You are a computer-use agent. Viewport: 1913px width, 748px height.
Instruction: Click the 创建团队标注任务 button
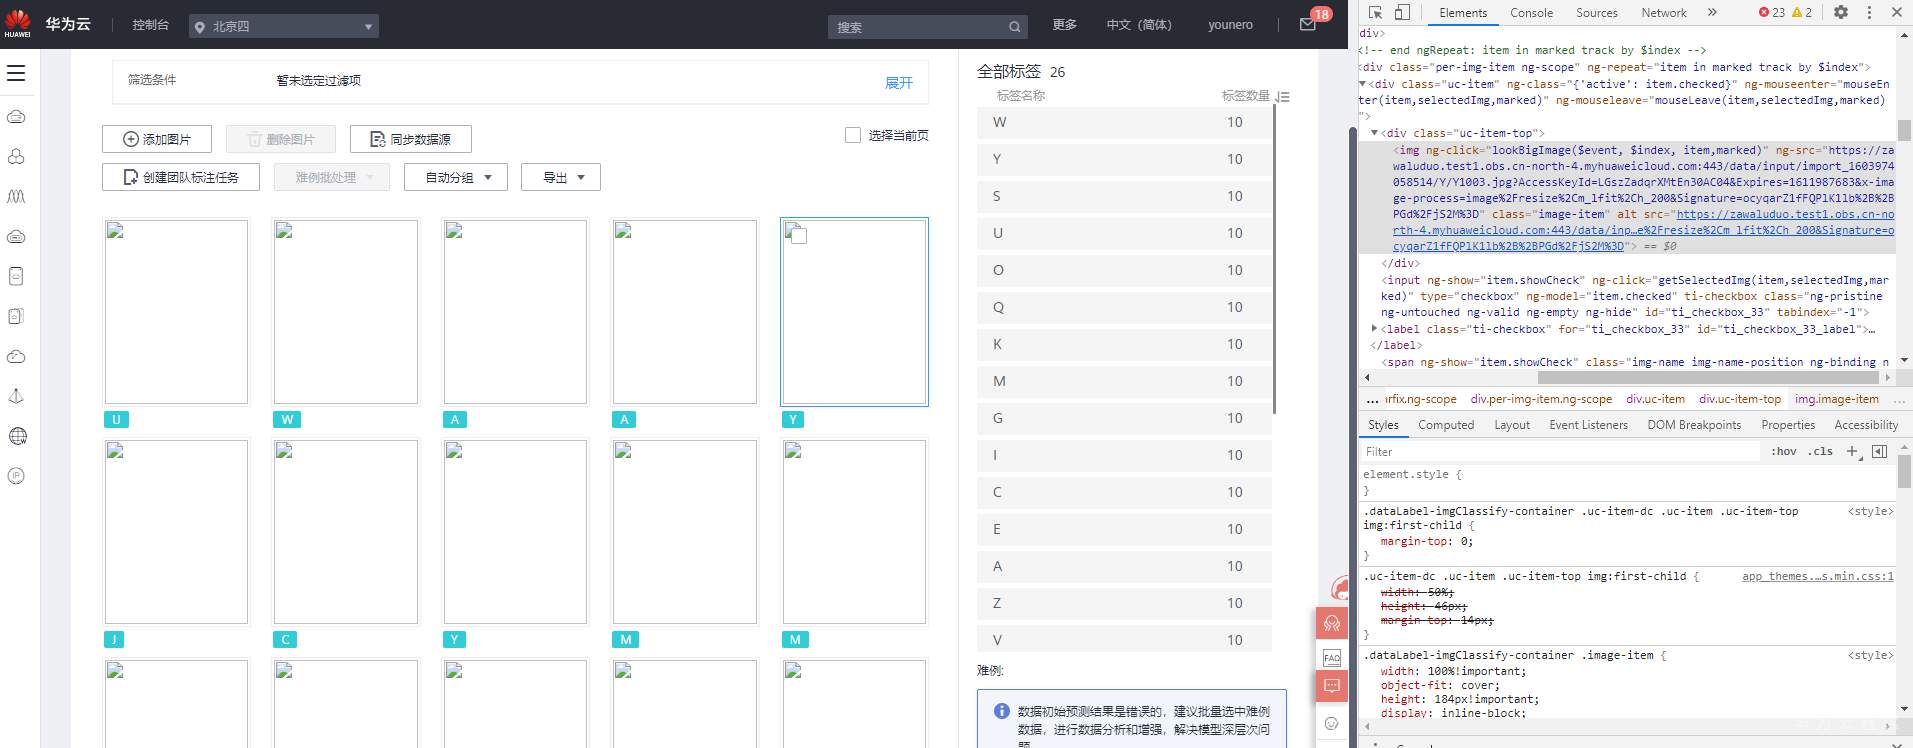point(181,178)
